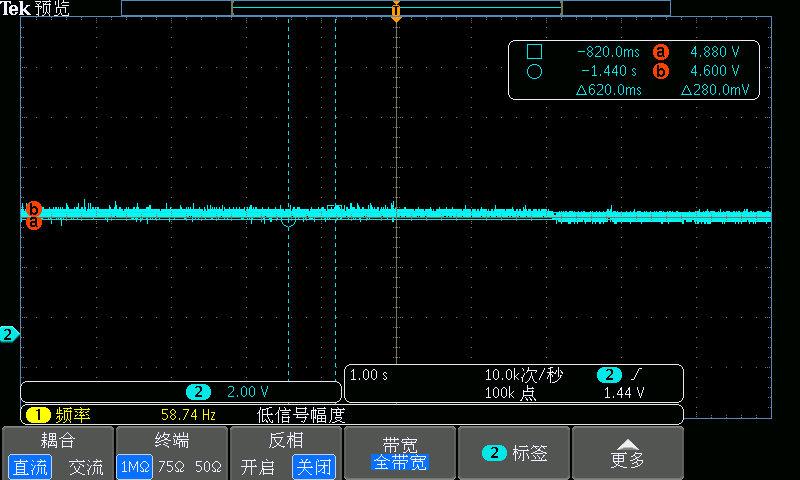Choose 50Ω termination
The height and width of the screenshot is (480, 800).
208,467
